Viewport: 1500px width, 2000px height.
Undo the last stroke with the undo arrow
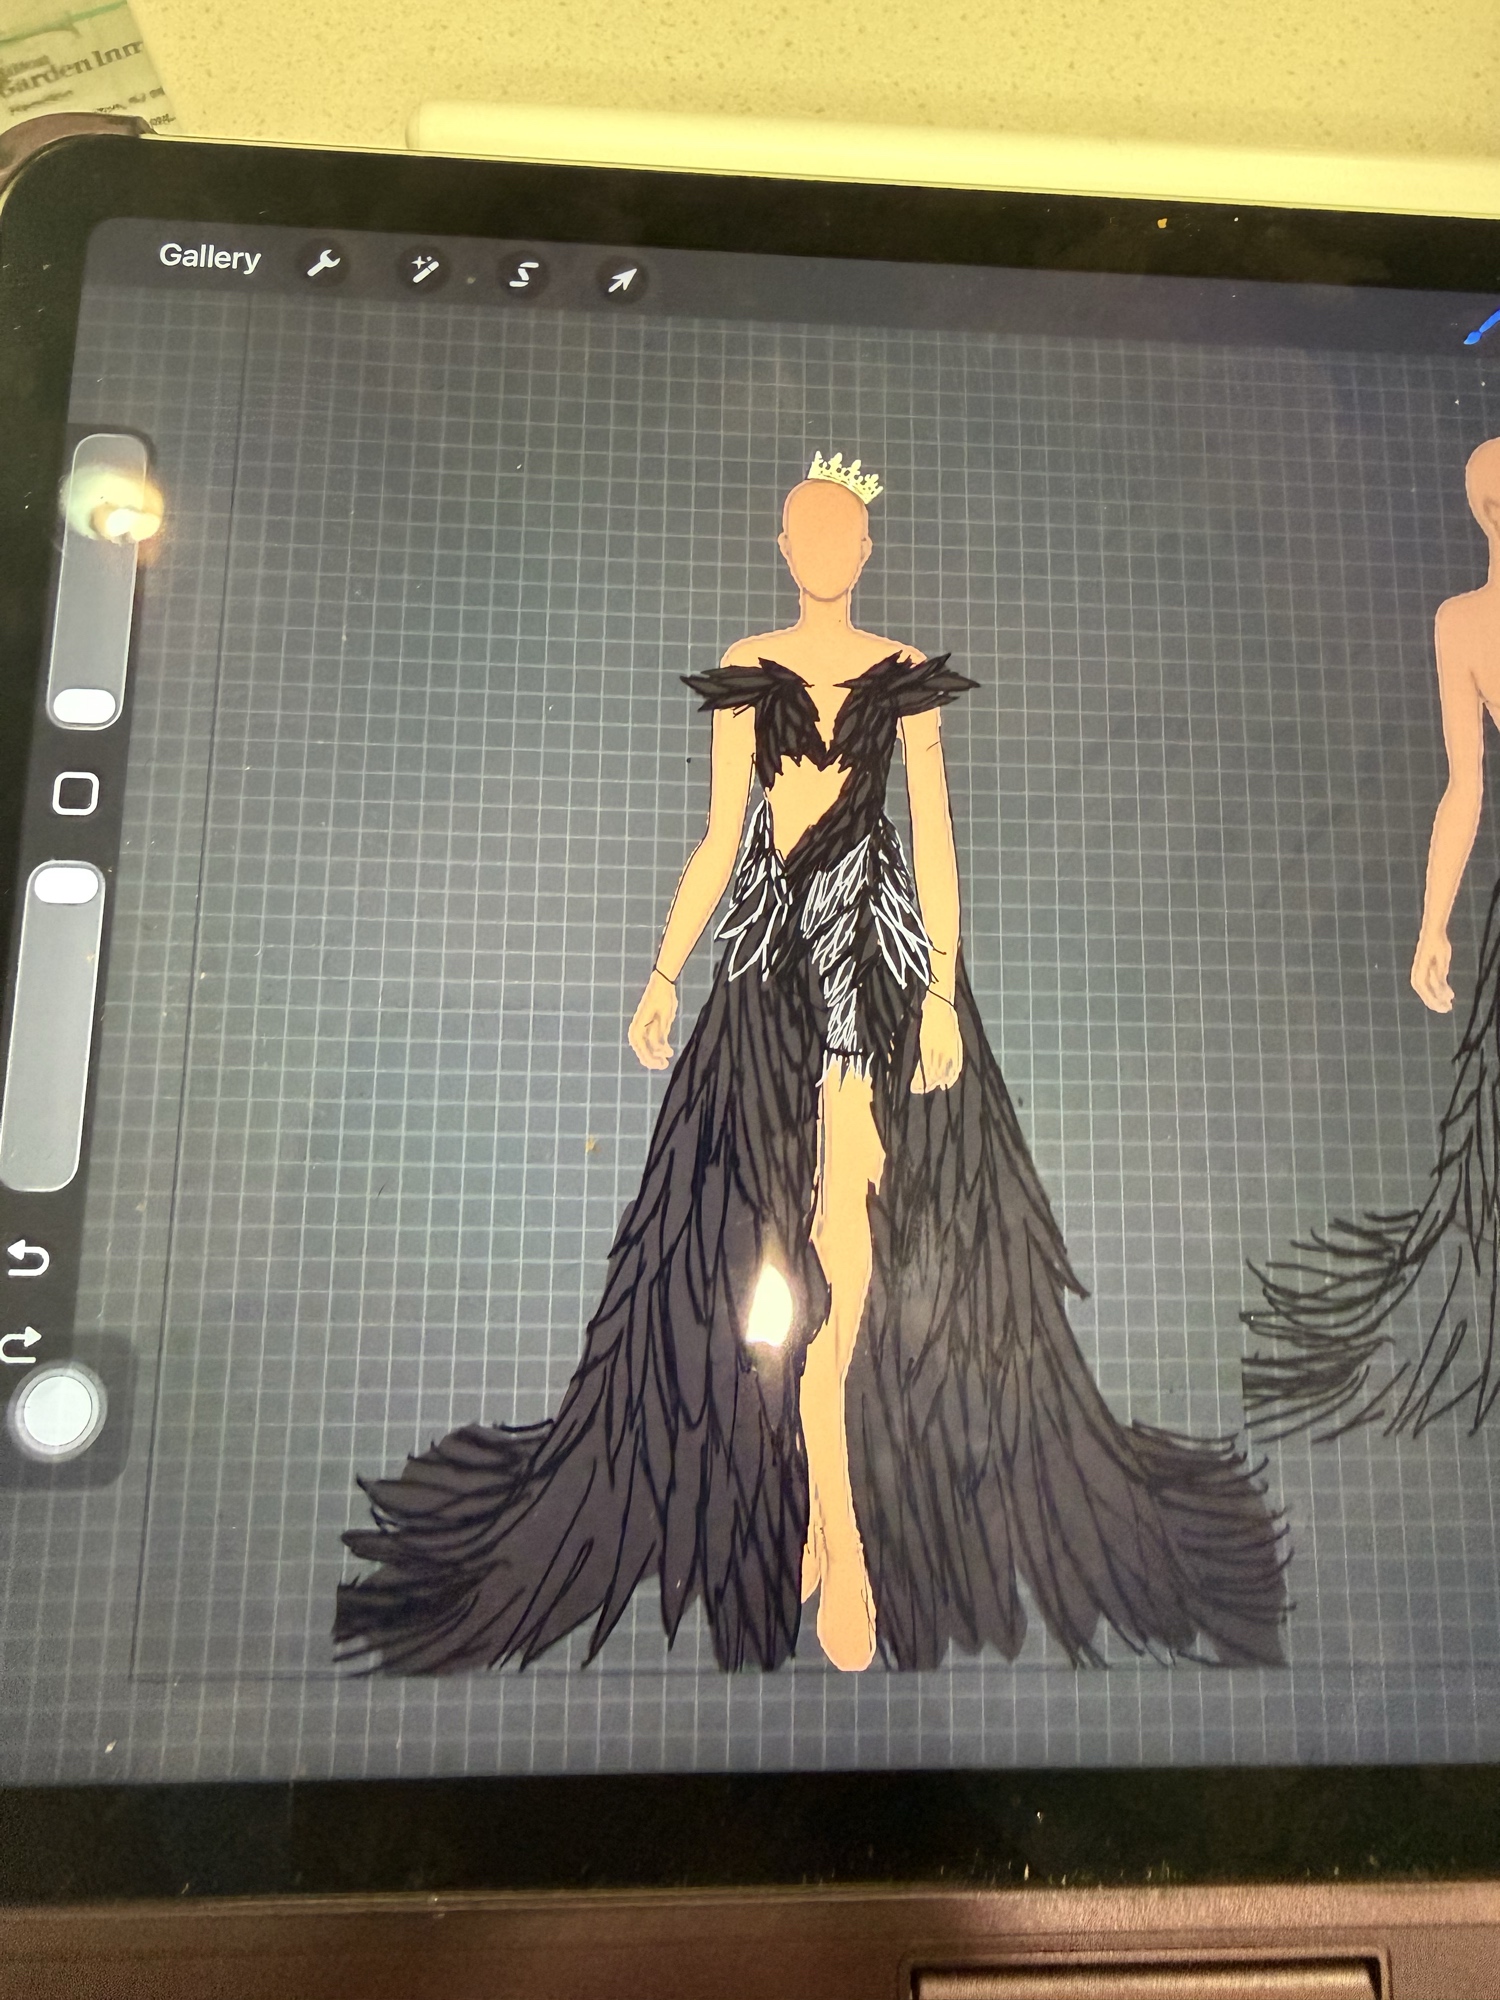28,1258
